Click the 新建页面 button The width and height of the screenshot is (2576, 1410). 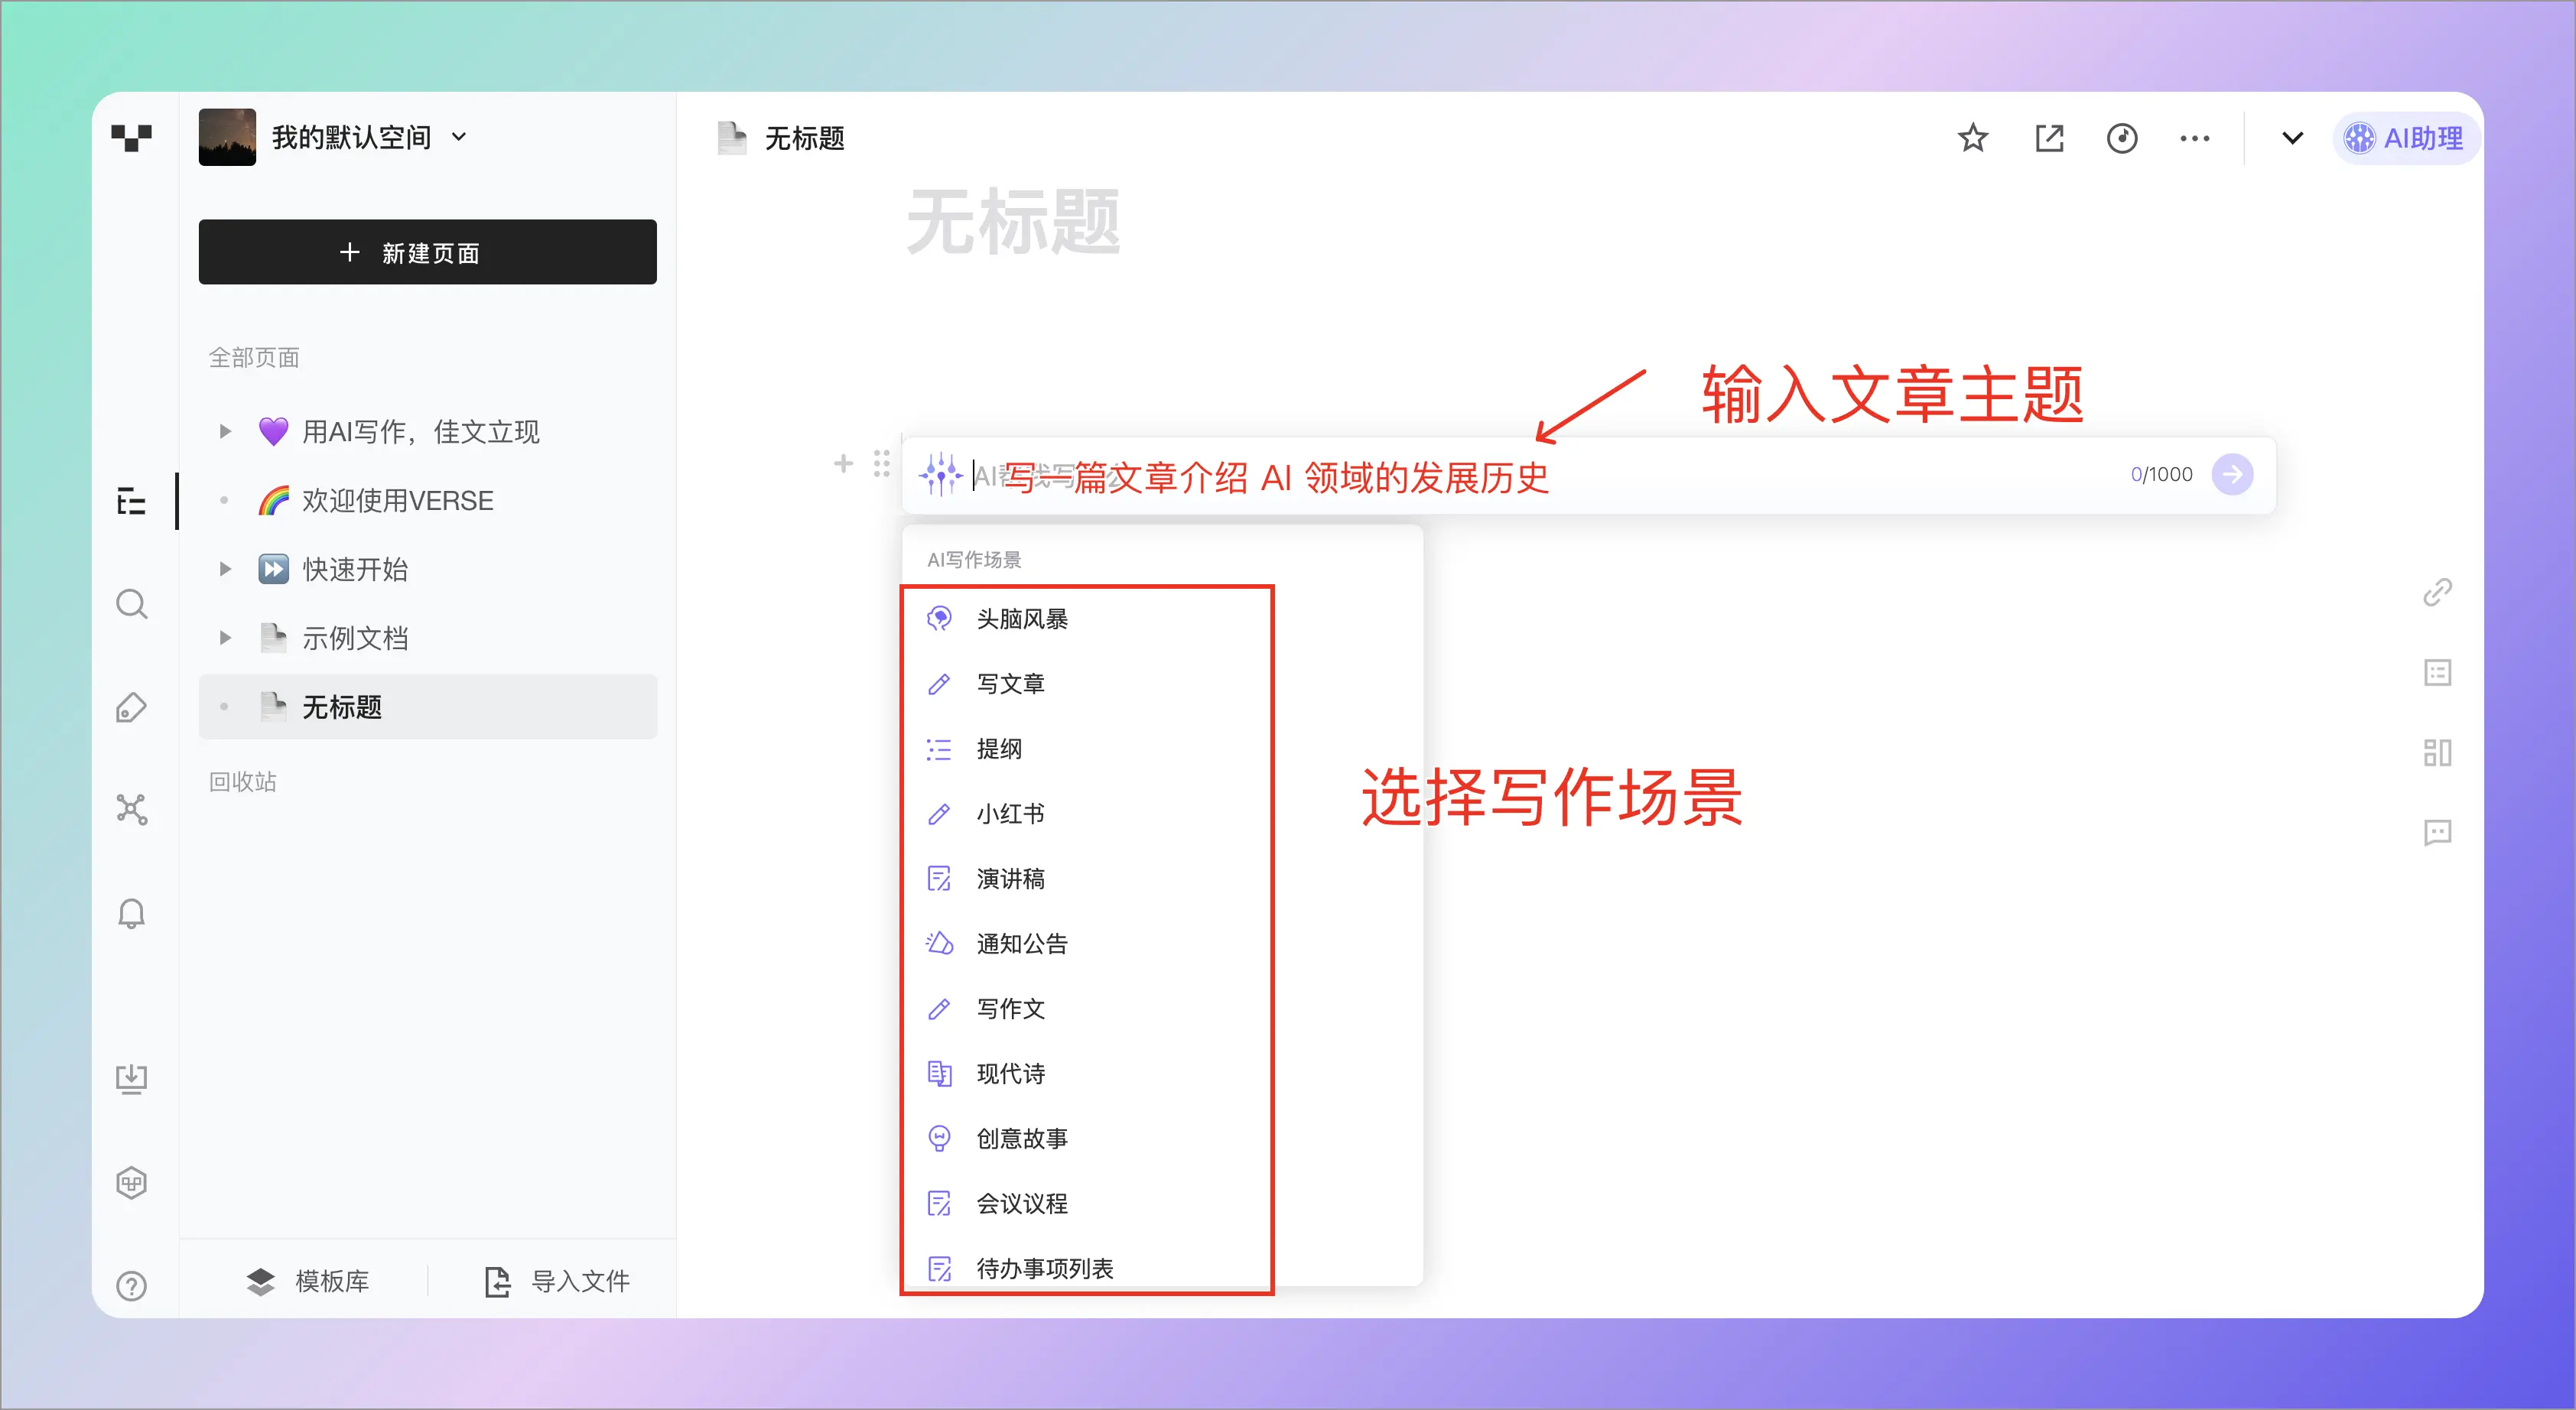tap(427, 252)
